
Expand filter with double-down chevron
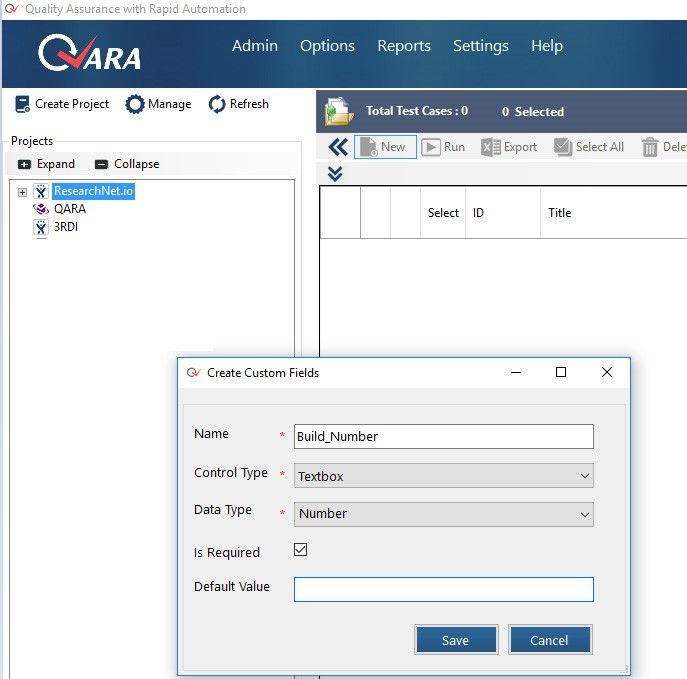coord(335,174)
